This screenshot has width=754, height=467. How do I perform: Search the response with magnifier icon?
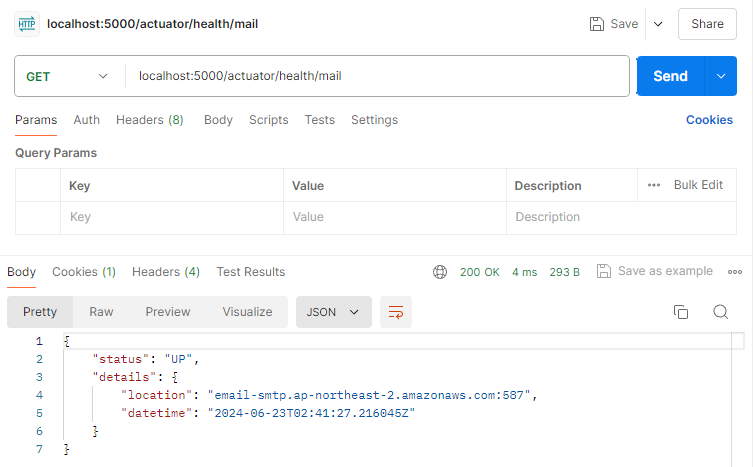(720, 312)
